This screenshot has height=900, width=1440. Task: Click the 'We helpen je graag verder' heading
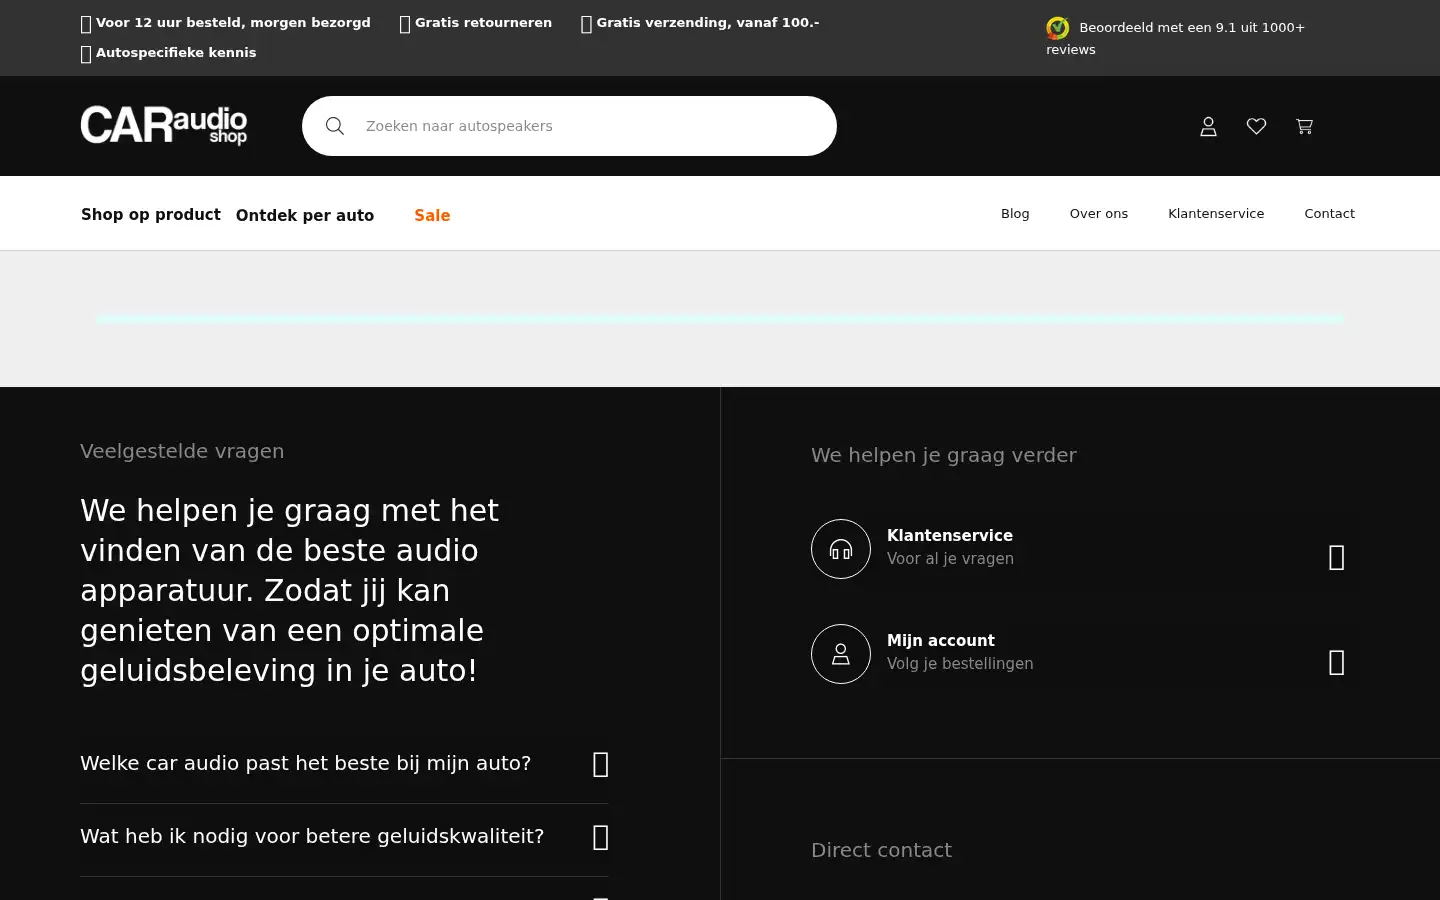pos(944,455)
